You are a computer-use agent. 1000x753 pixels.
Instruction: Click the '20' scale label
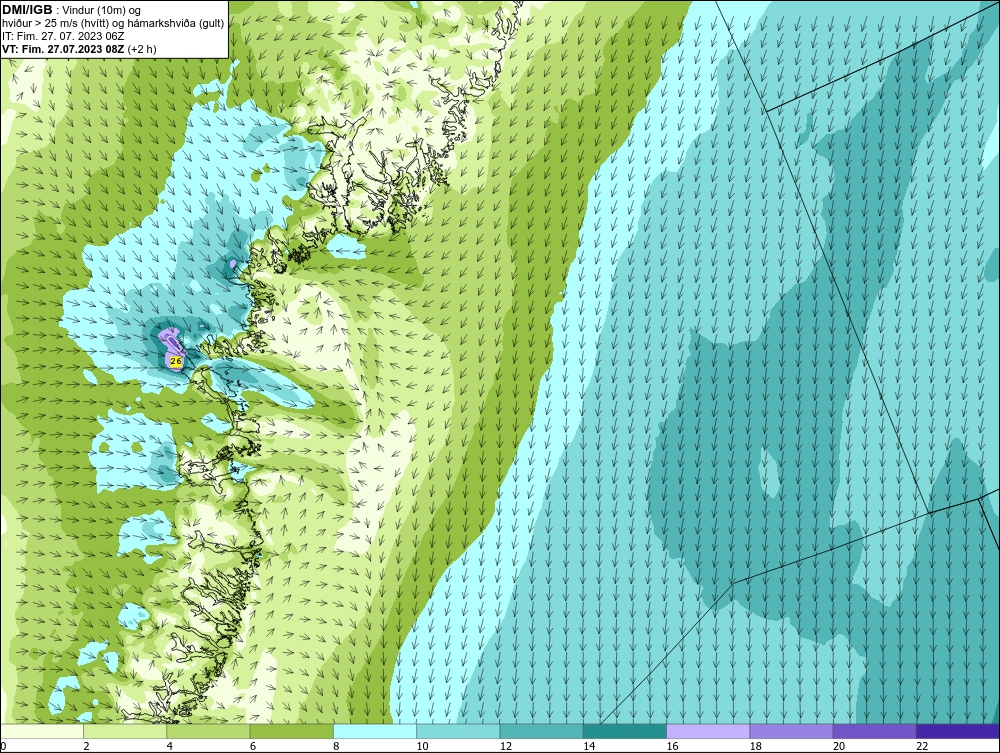(x=839, y=747)
